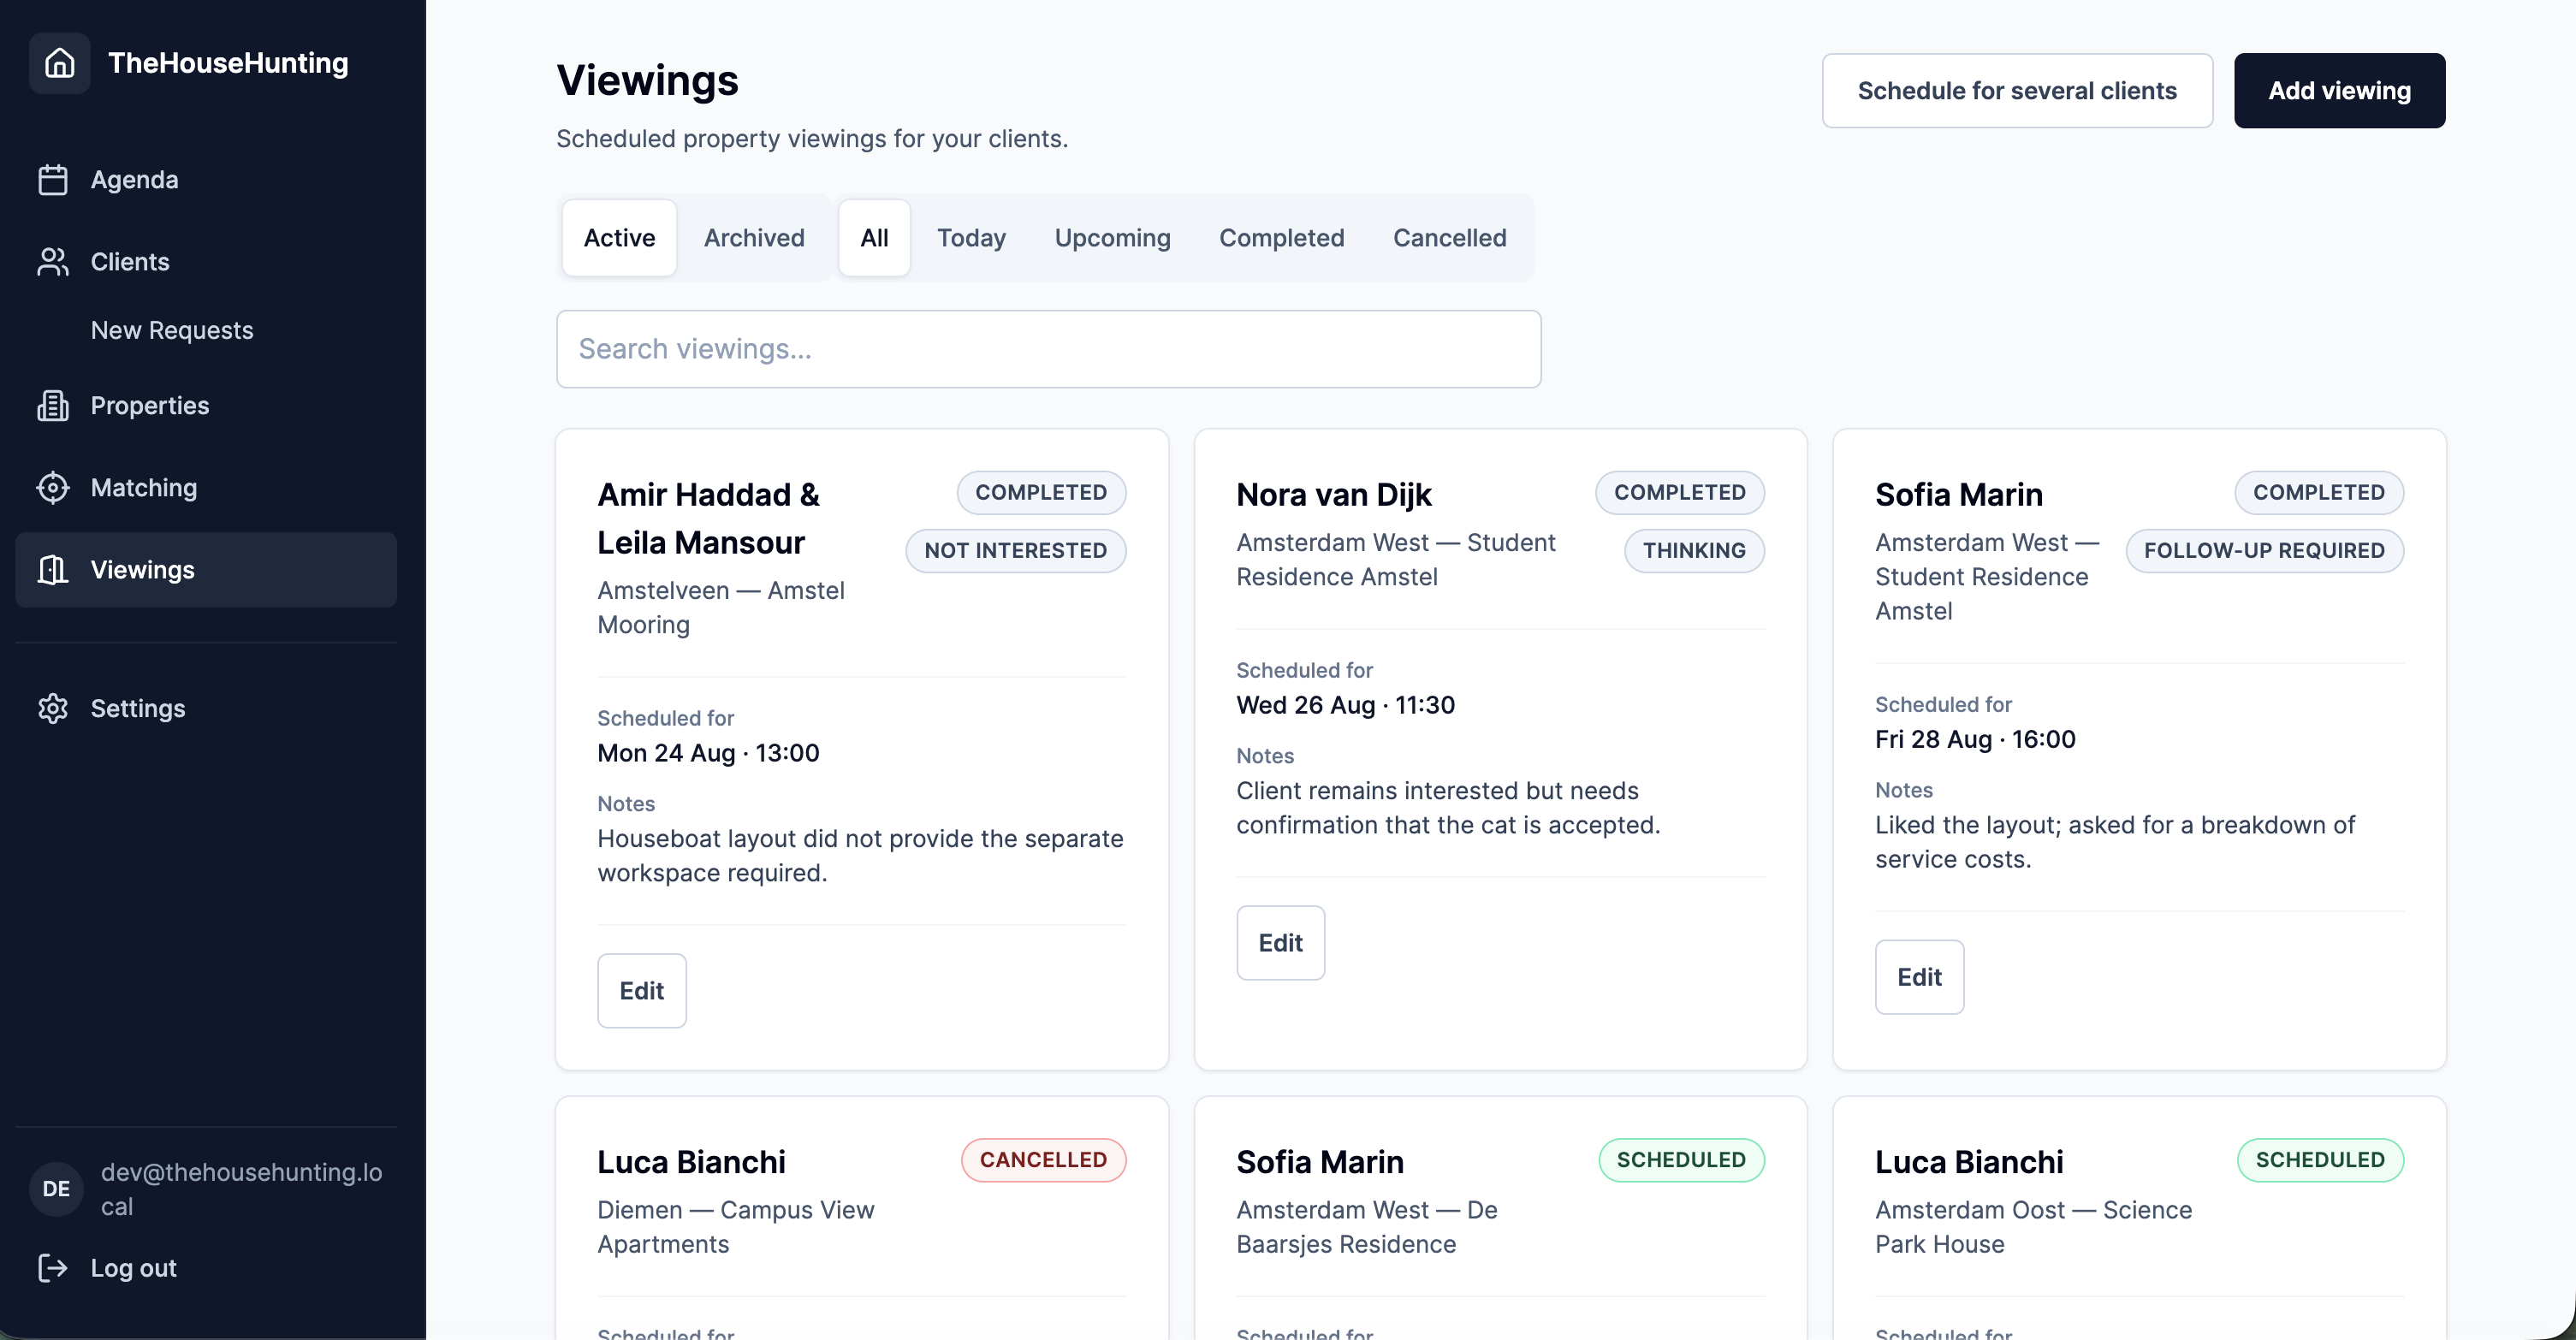The image size is (2576, 1340).
Task: Click 'Mon 24 Aug · 13:00' date text
Action: (708, 753)
